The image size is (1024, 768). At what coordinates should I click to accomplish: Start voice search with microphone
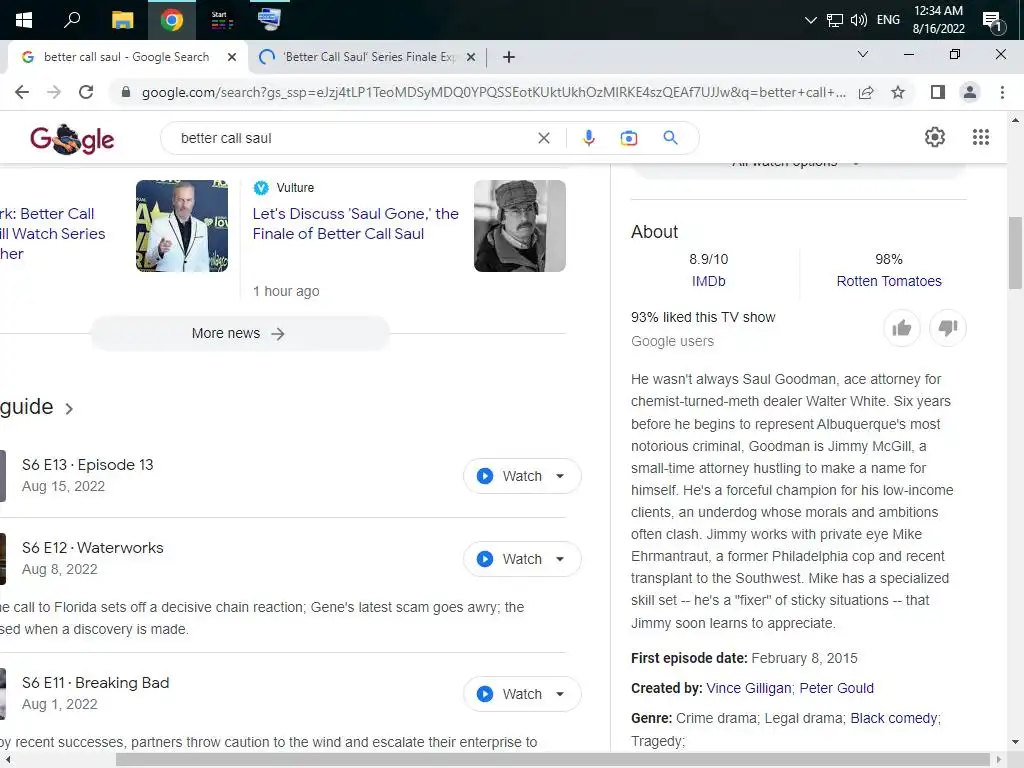(588, 138)
